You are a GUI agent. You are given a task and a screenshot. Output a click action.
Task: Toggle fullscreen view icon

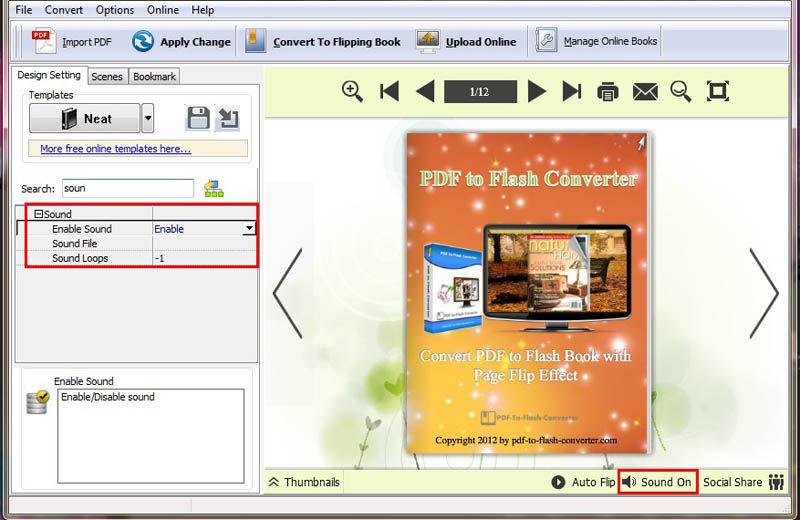coord(717,92)
